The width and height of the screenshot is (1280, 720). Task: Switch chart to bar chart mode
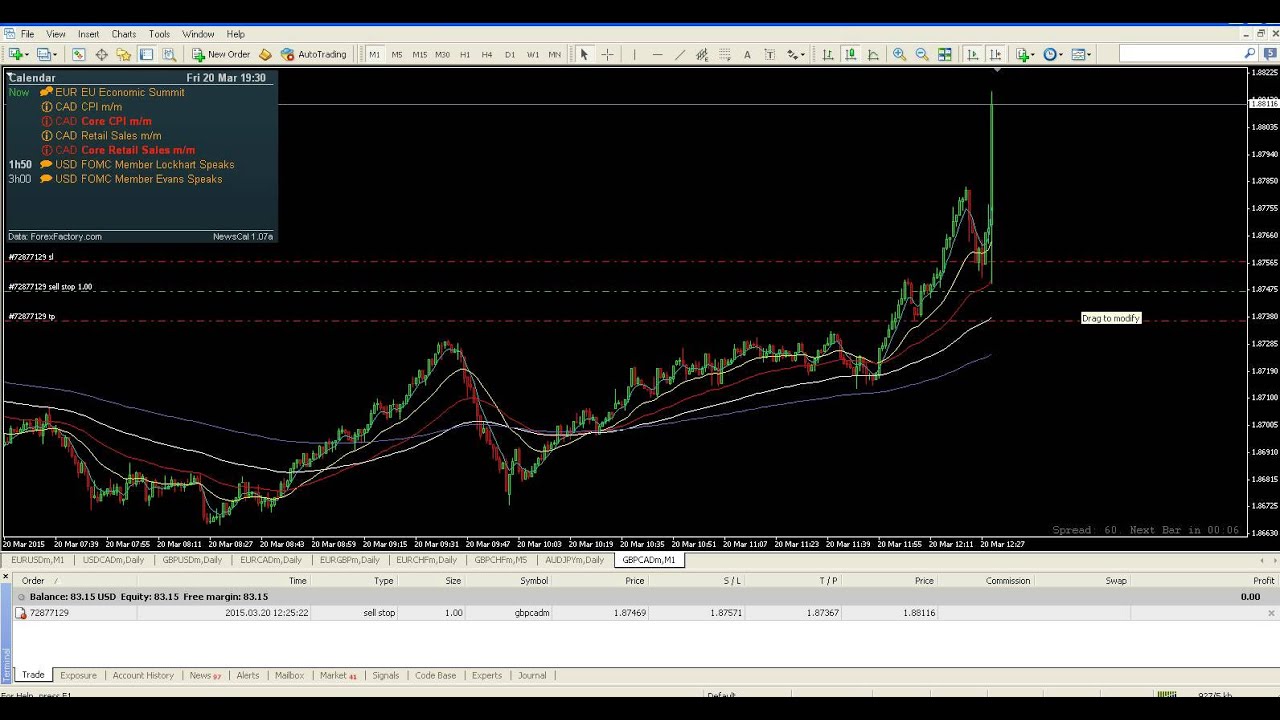pyautogui.click(x=827, y=54)
